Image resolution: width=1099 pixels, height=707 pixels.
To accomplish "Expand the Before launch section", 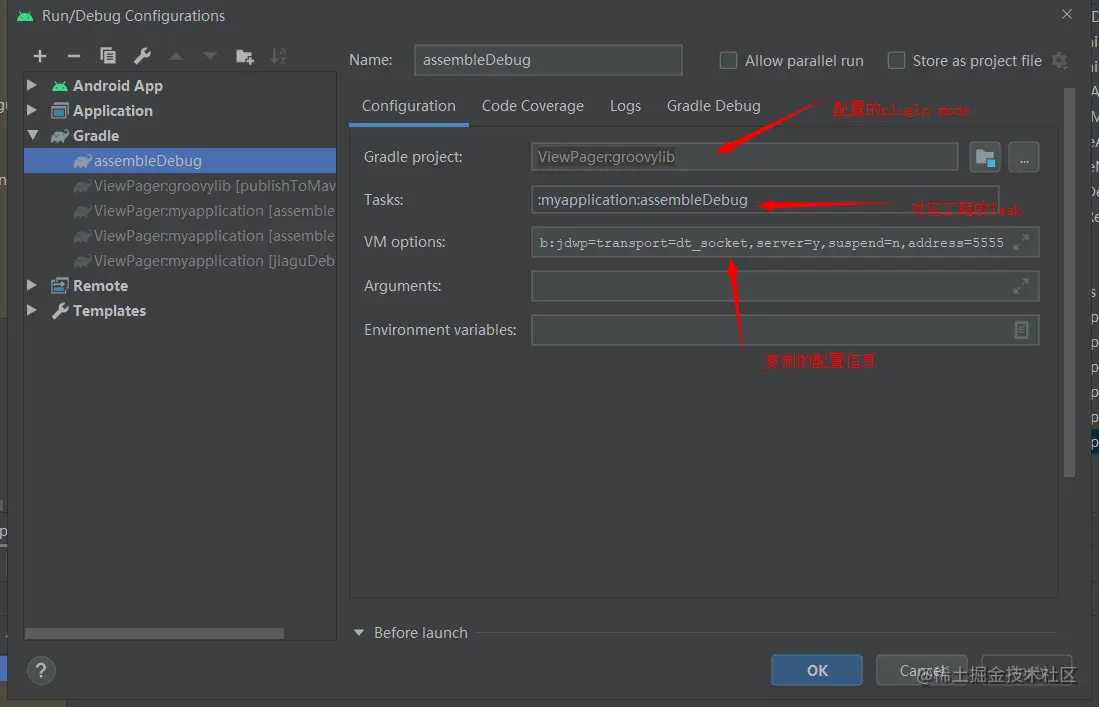I will (x=360, y=633).
